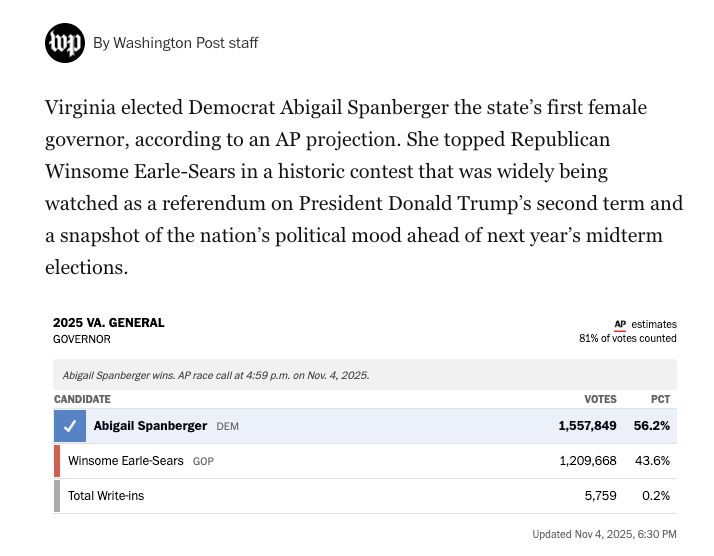Viewport: 714px width, 556px height.
Task: Click the 2025 VA. GENERAL heading
Action: 109,323
